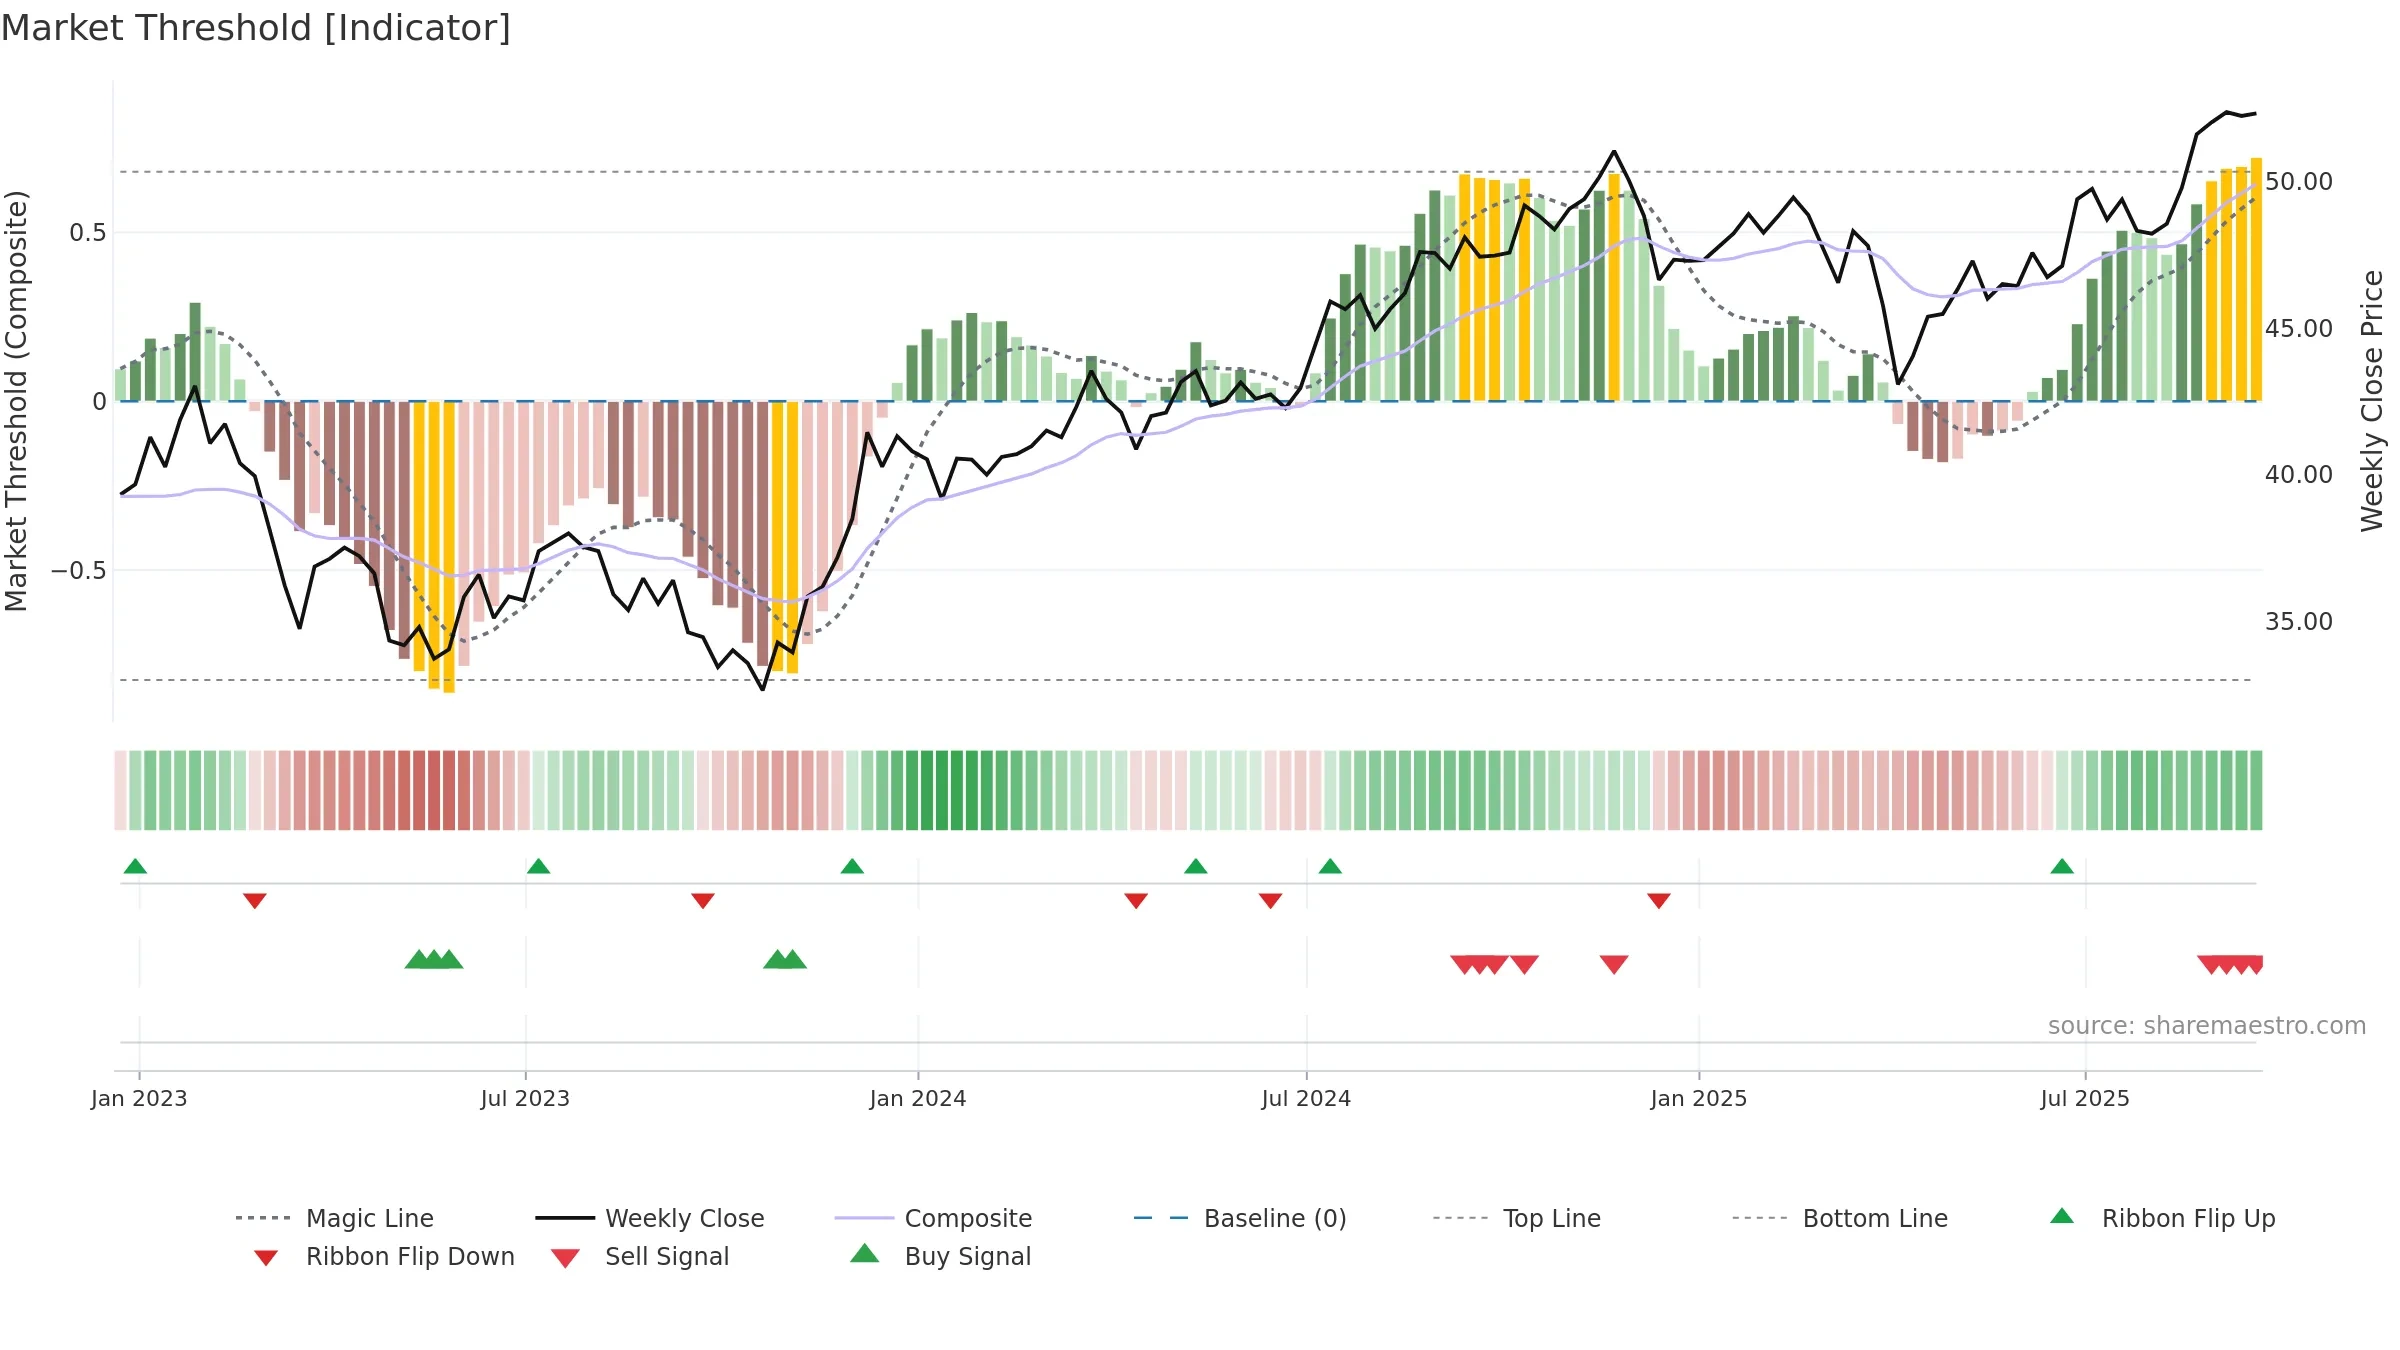
Task: Click the Jan 2025 date label
Action: pyautogui.click(x=1699, y=1098)
